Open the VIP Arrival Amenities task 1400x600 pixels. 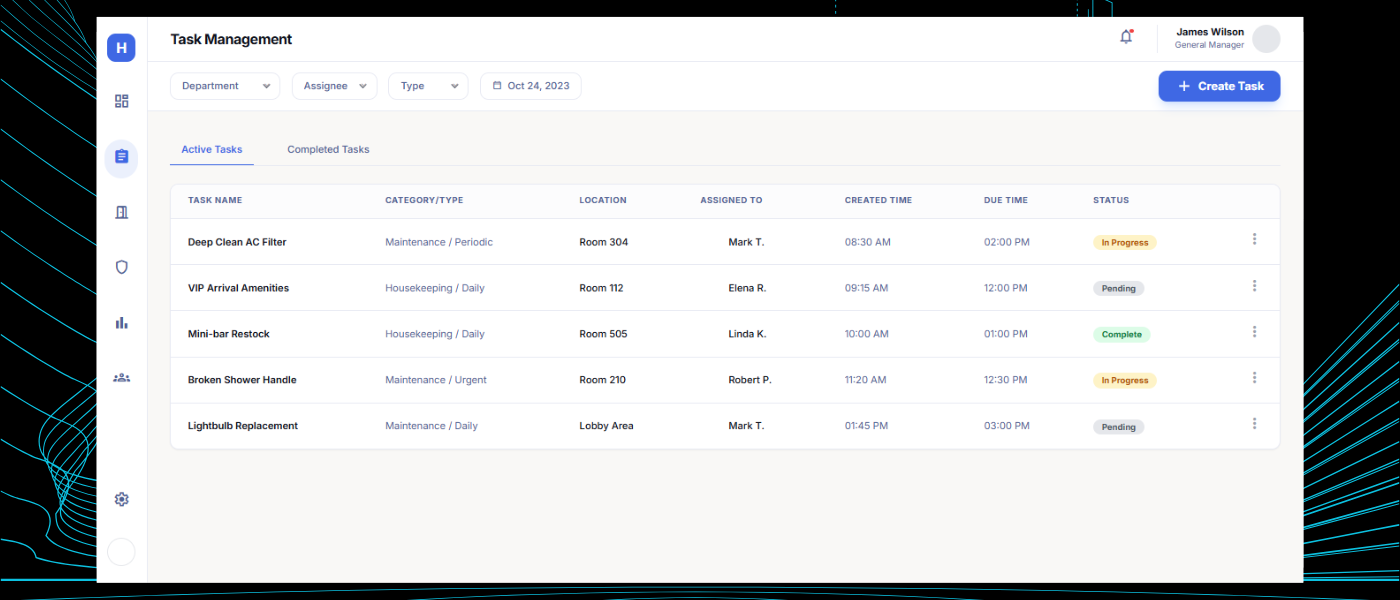click(238, 288)
